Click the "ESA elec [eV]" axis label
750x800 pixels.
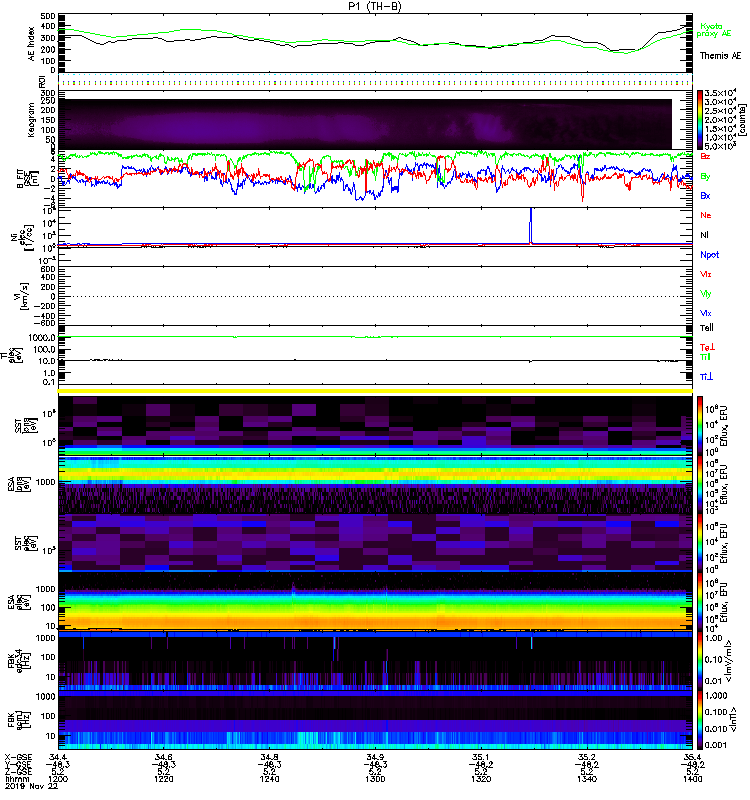[17, 602]
